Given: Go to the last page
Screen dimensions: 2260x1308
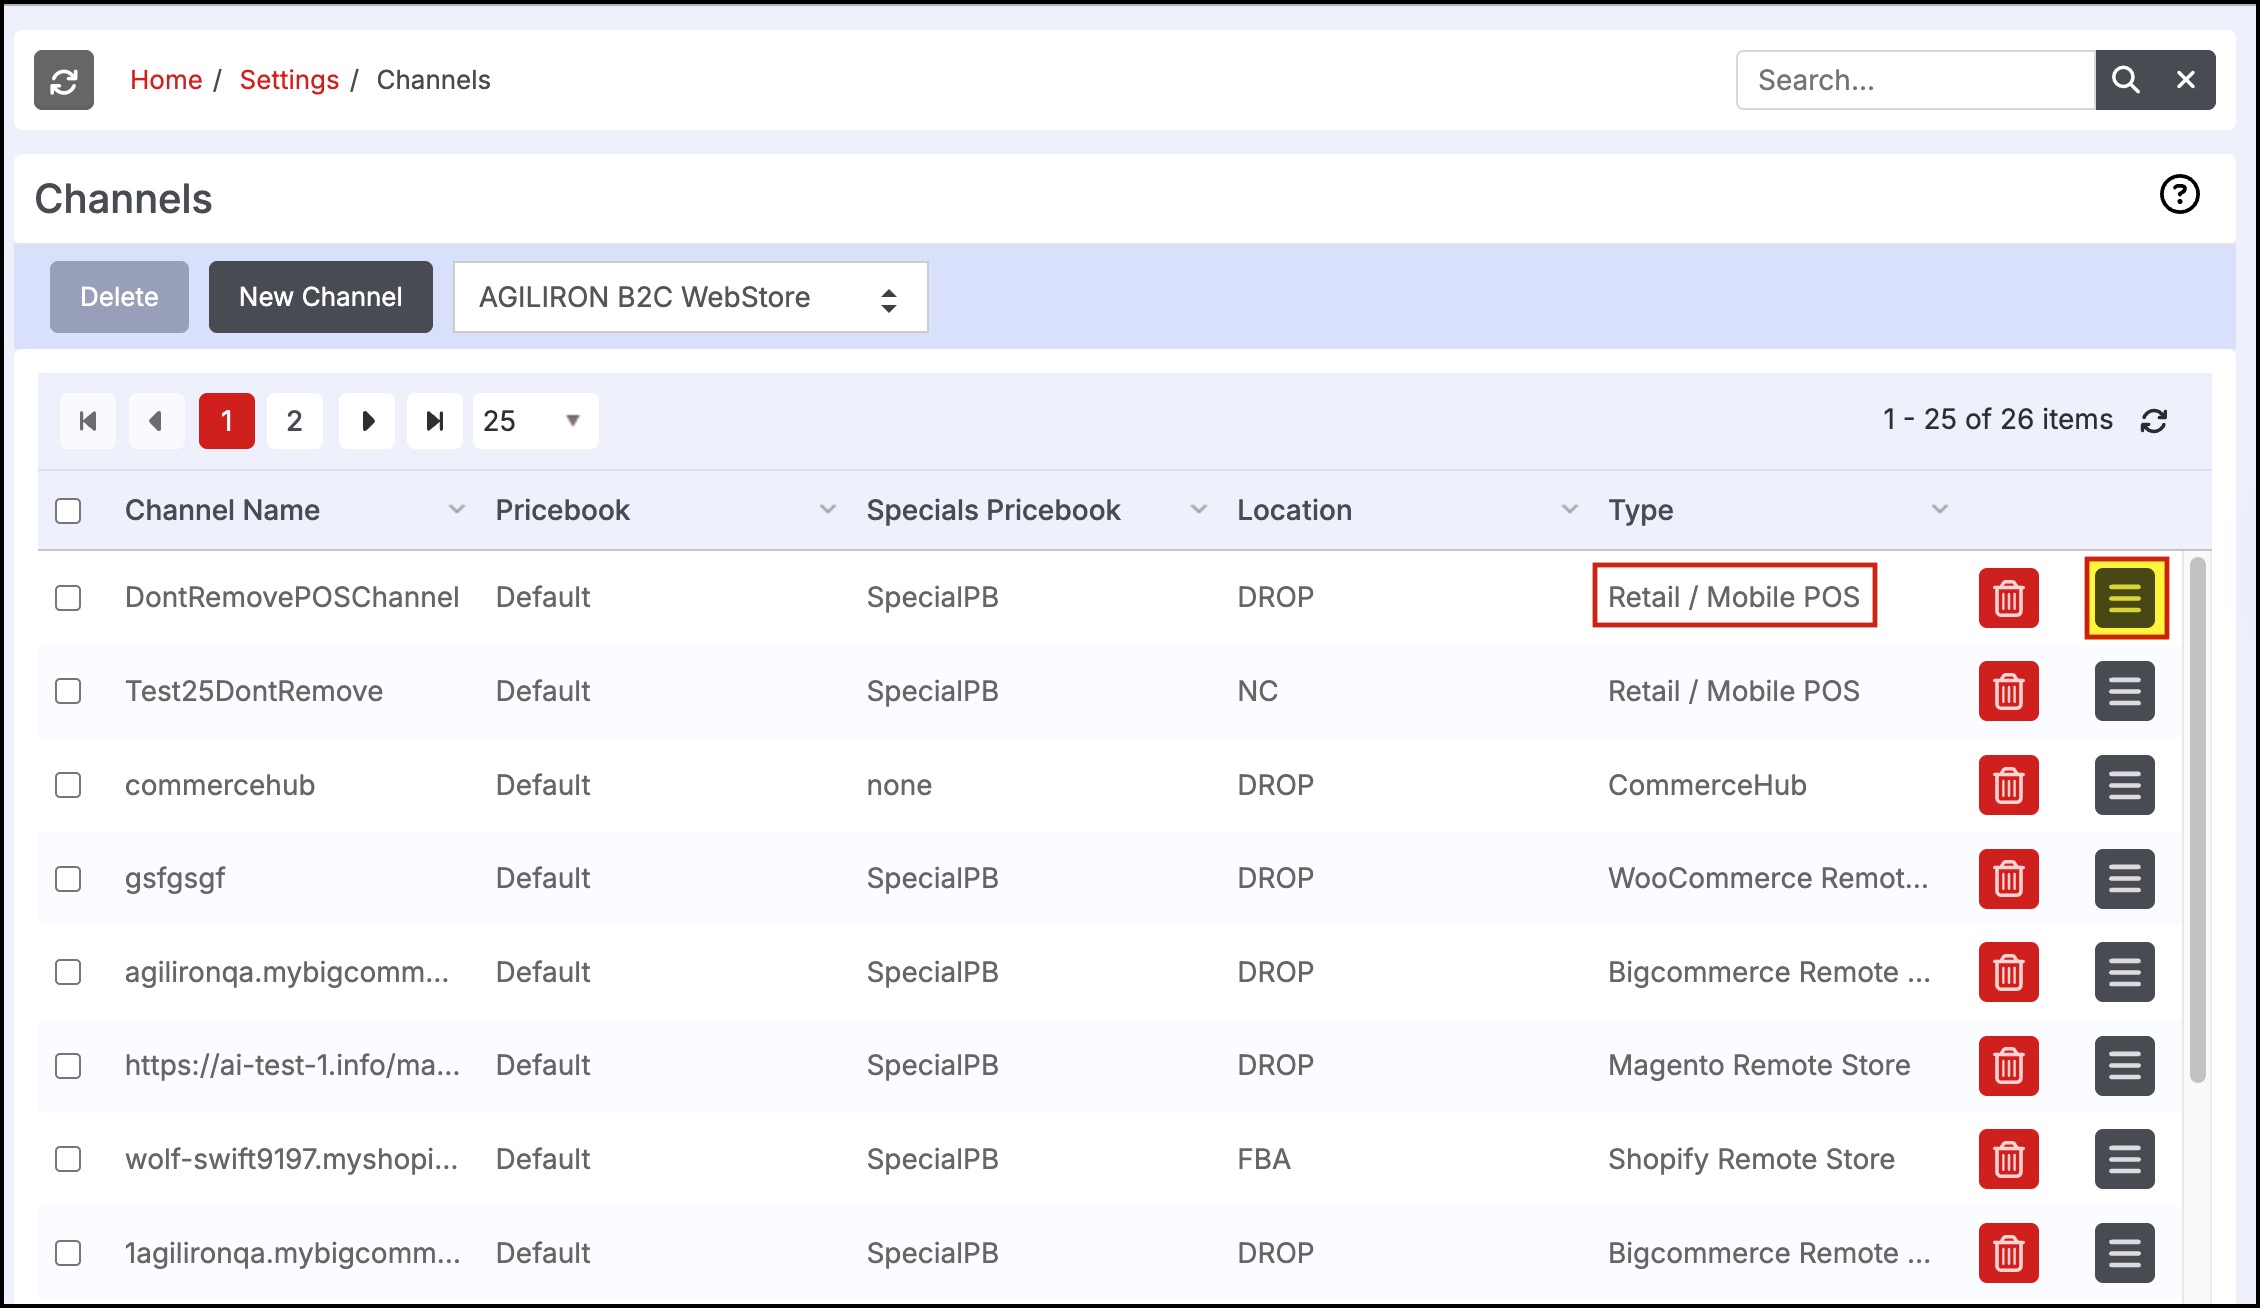Looking at the screenshot, I should point(434,421).
